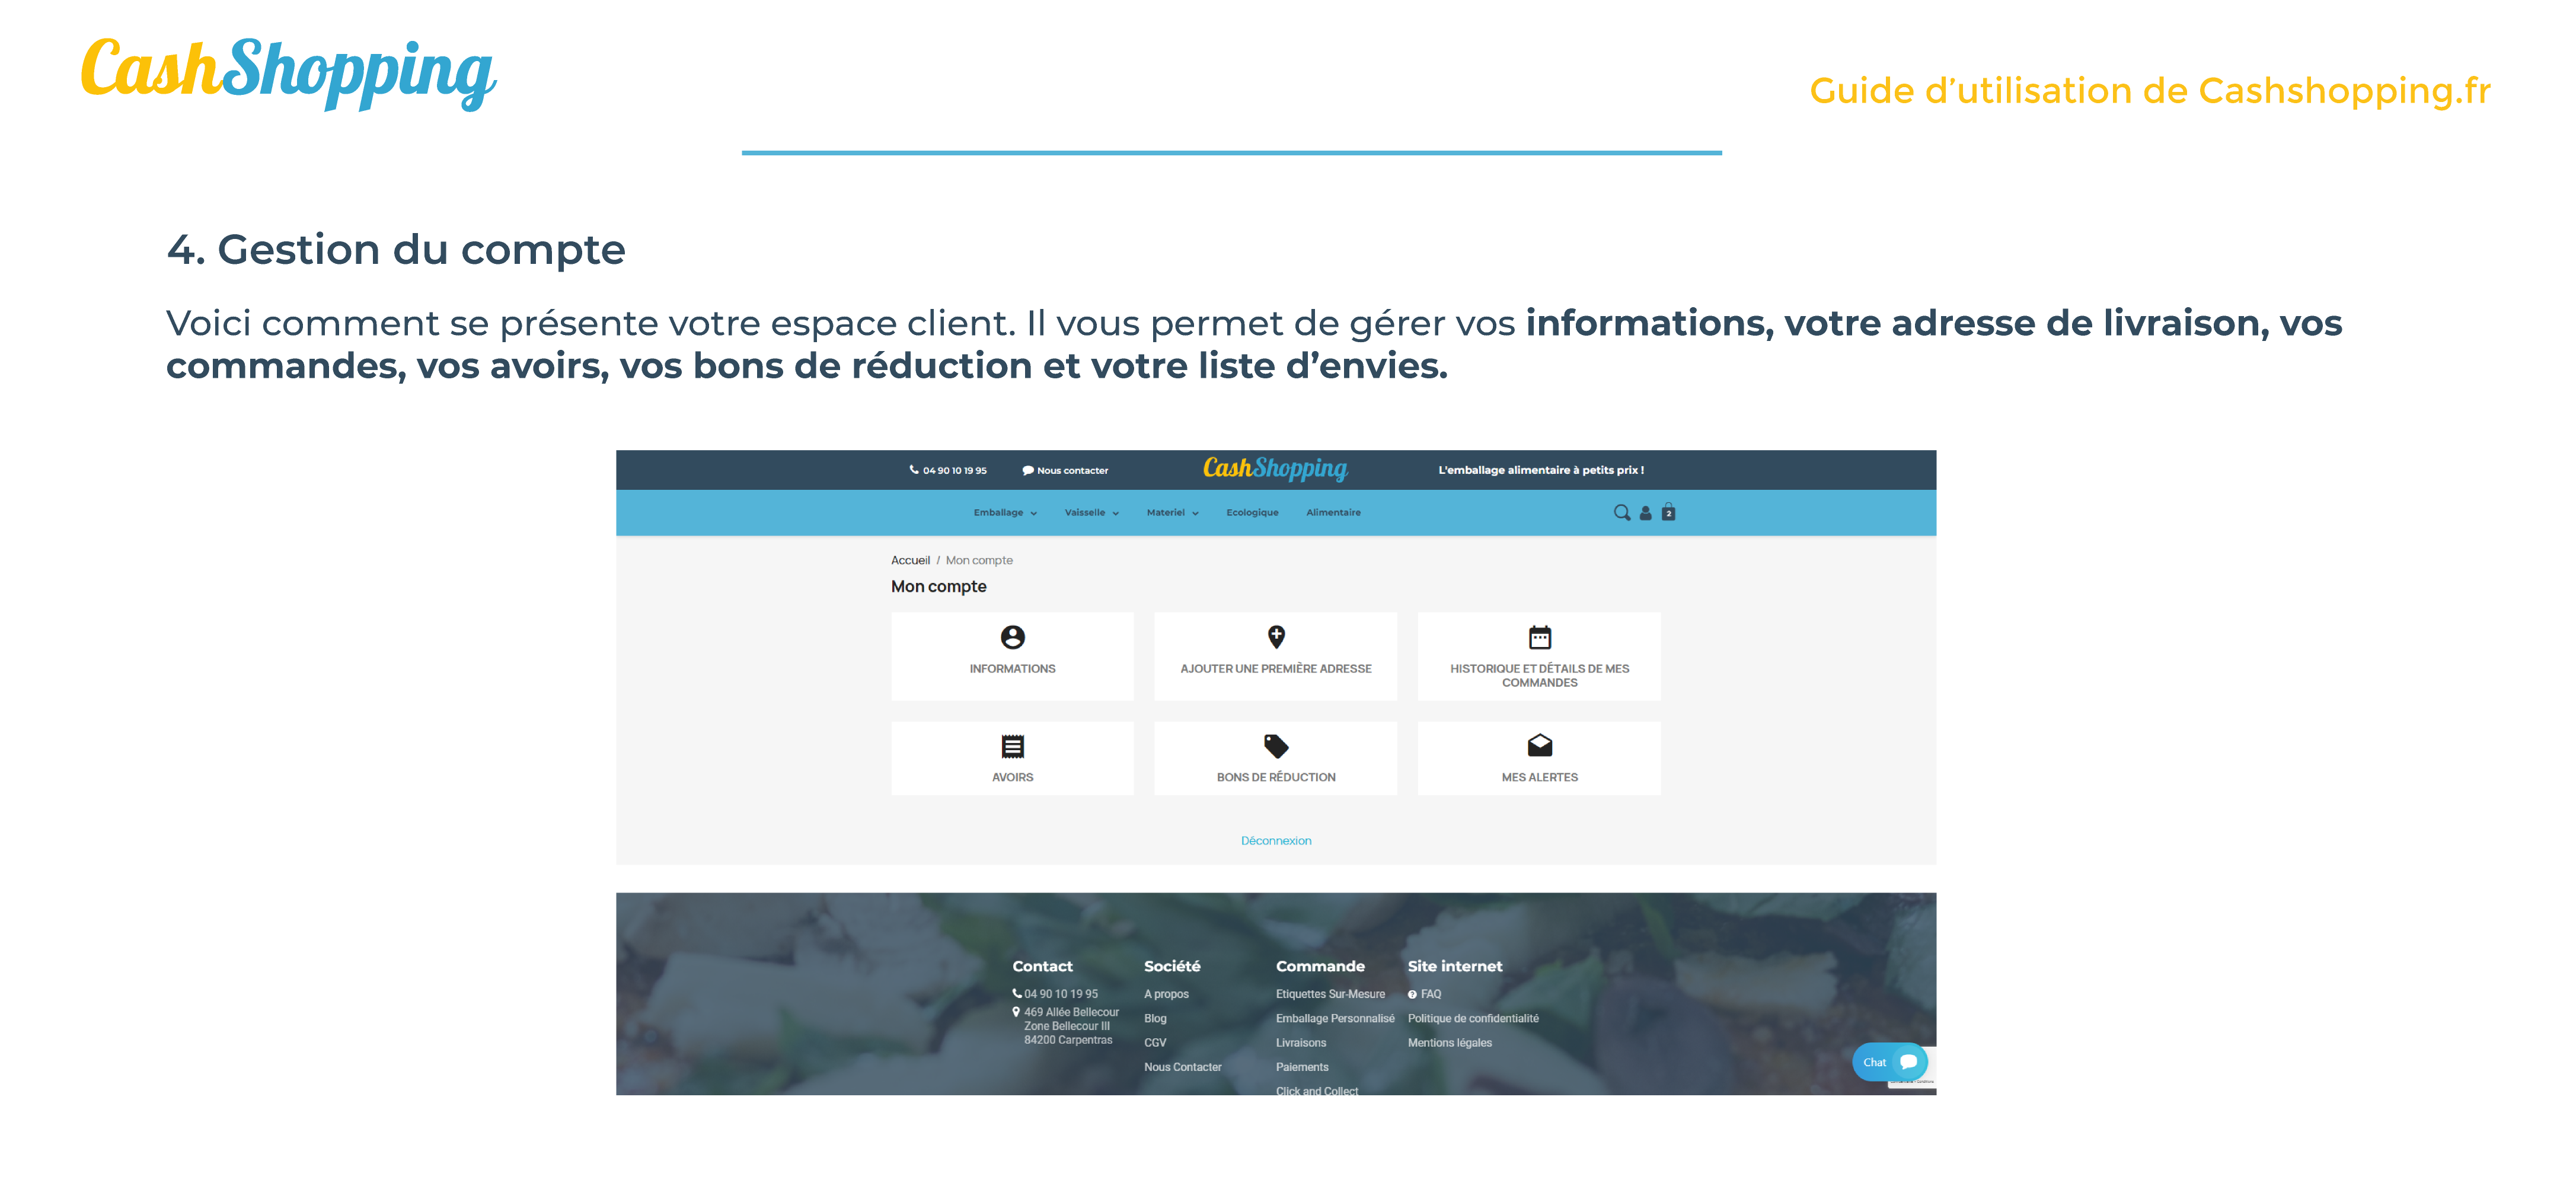The width and height of the screenshot is (2576, 1186).
Task: Click the Informations person icon
Action: tap(1012, 637)
